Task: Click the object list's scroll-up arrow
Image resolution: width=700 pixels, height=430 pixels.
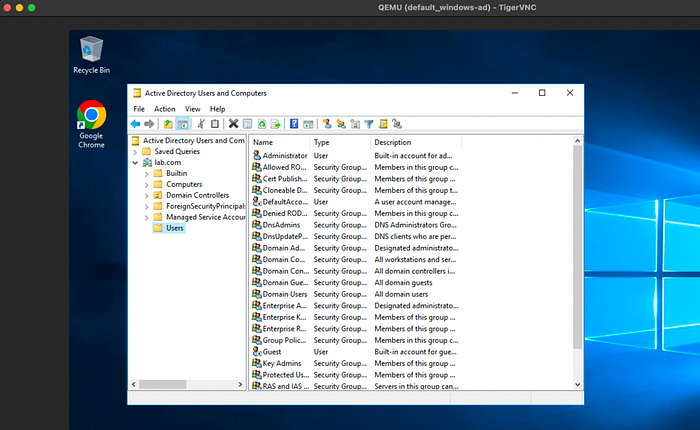Action: (577, 141)
